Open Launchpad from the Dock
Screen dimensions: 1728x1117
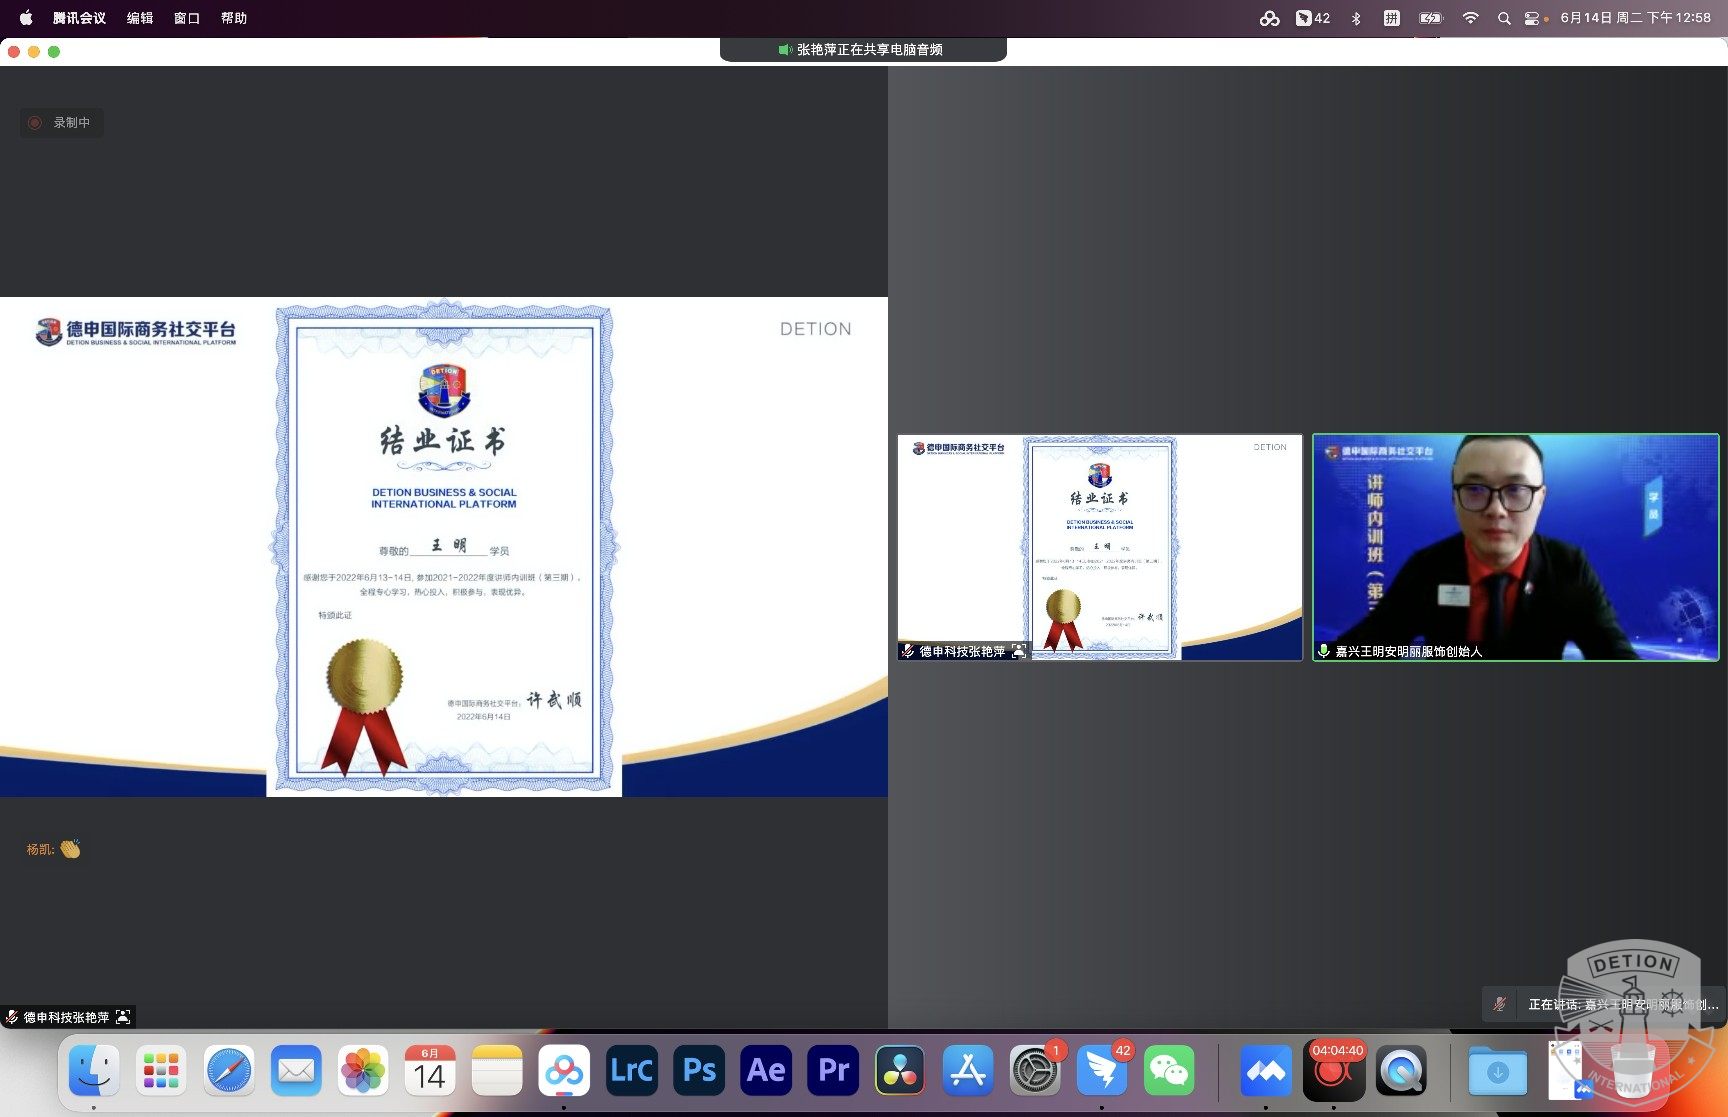click(161, 1070)
